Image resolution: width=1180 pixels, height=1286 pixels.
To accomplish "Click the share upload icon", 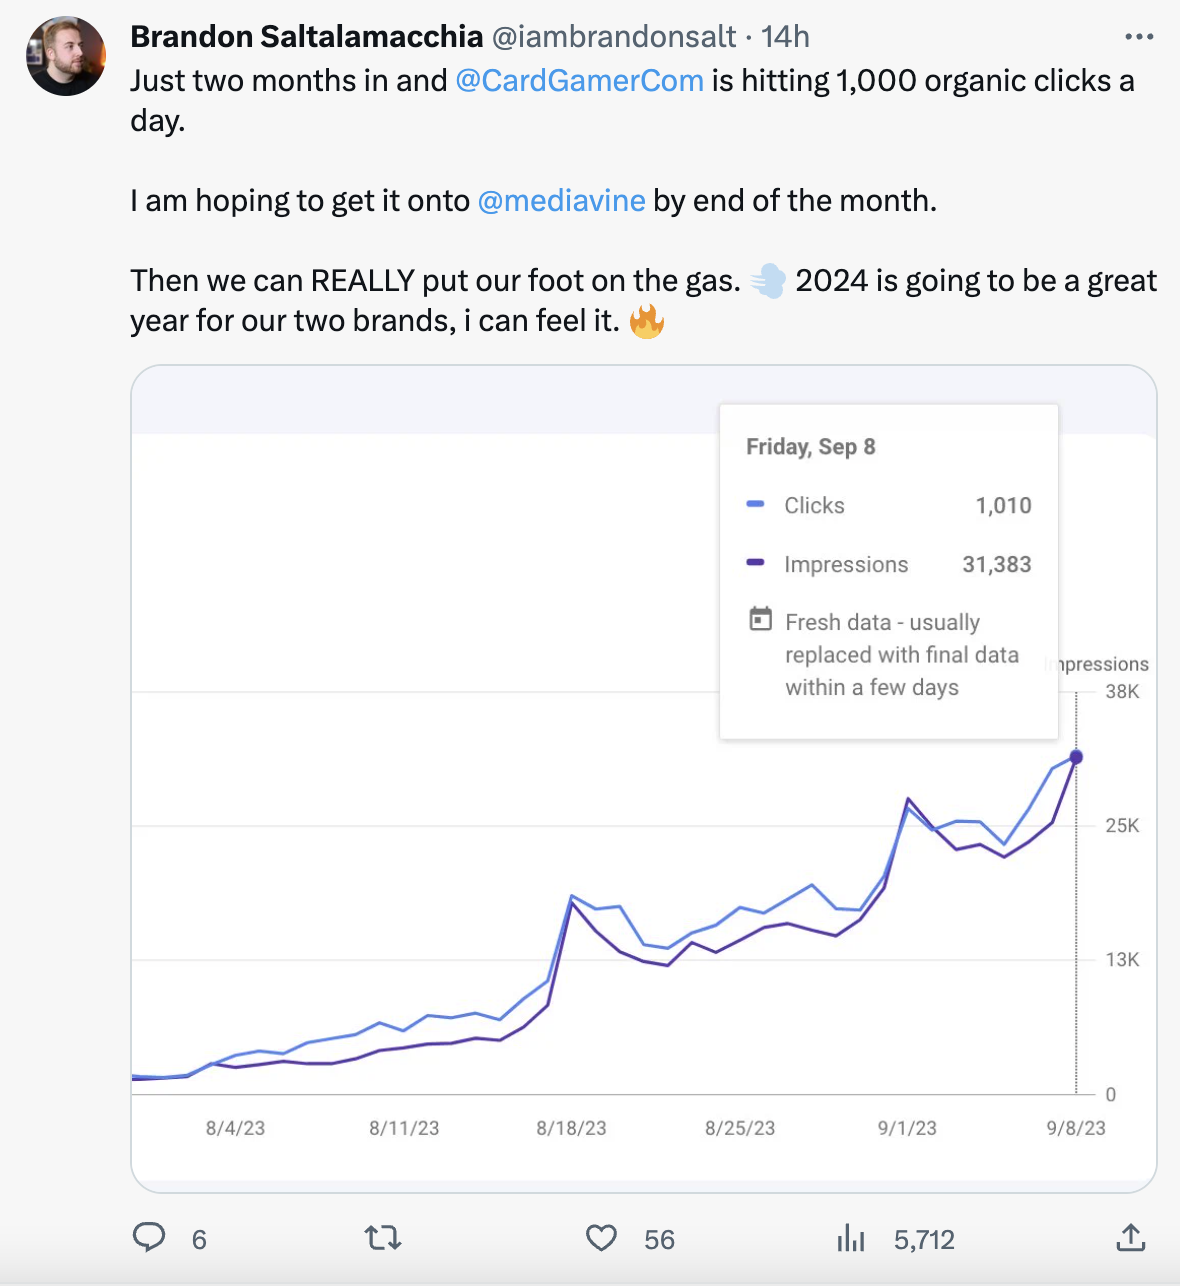I will 1130,1238.
